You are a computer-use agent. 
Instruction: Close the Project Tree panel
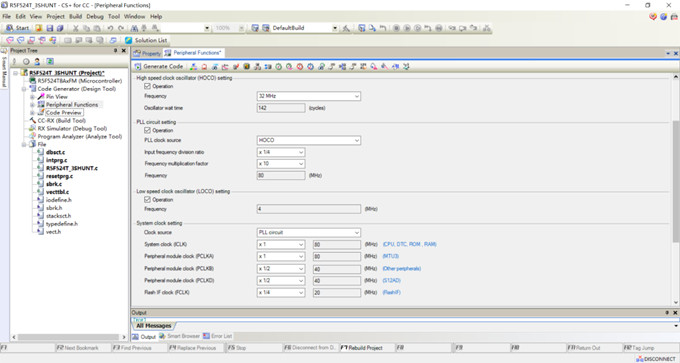[124, 51]
